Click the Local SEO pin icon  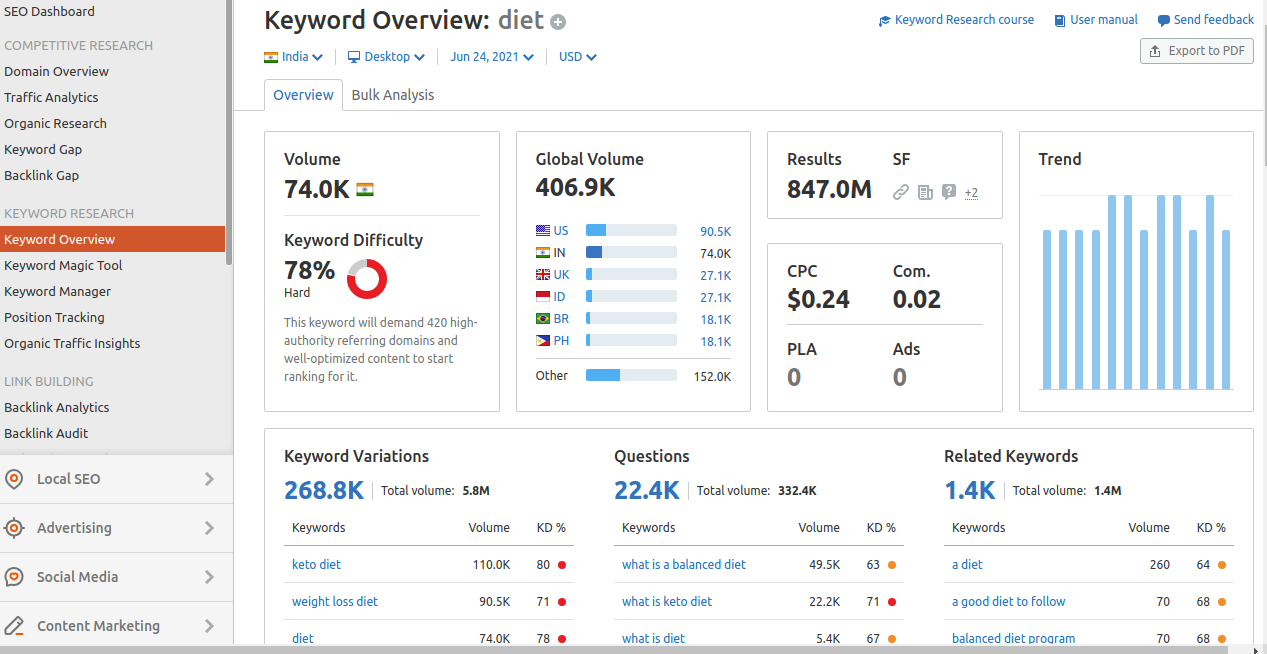[x=14, y=479]
